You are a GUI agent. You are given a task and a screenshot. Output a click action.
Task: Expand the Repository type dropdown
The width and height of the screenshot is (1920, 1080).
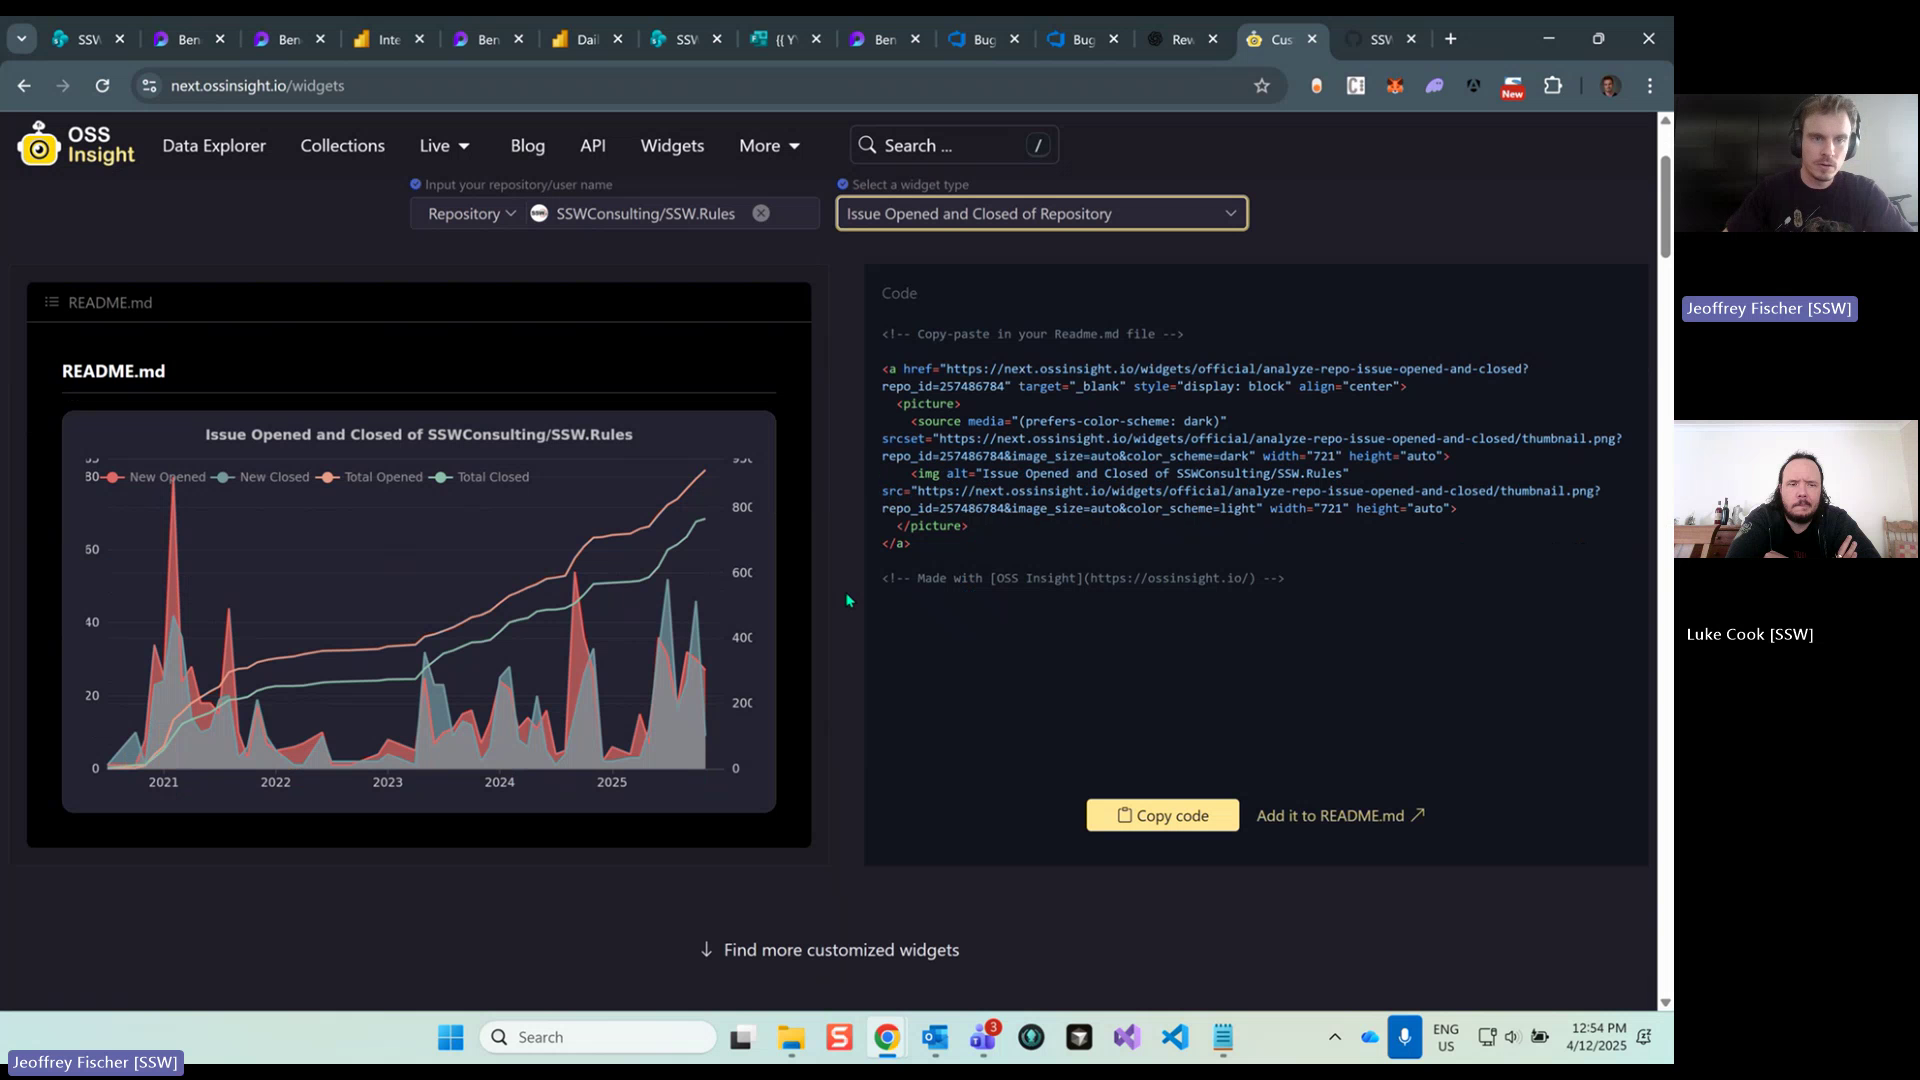click(x=471, y=213)
